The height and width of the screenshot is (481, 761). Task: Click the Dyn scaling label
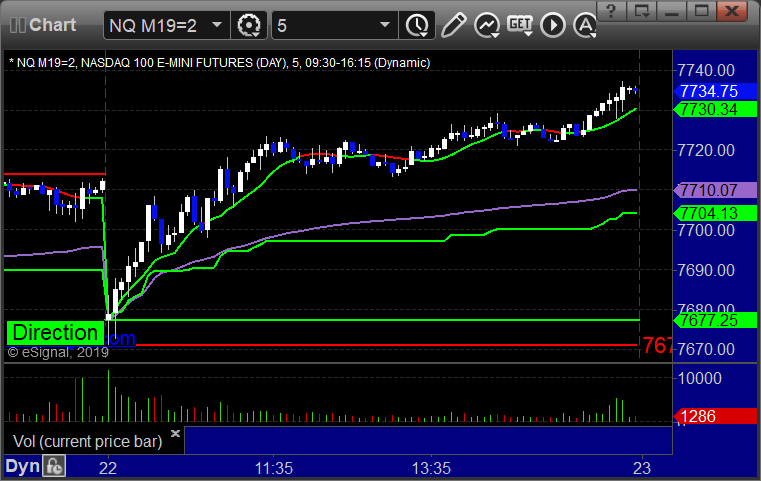pos(22,466)
